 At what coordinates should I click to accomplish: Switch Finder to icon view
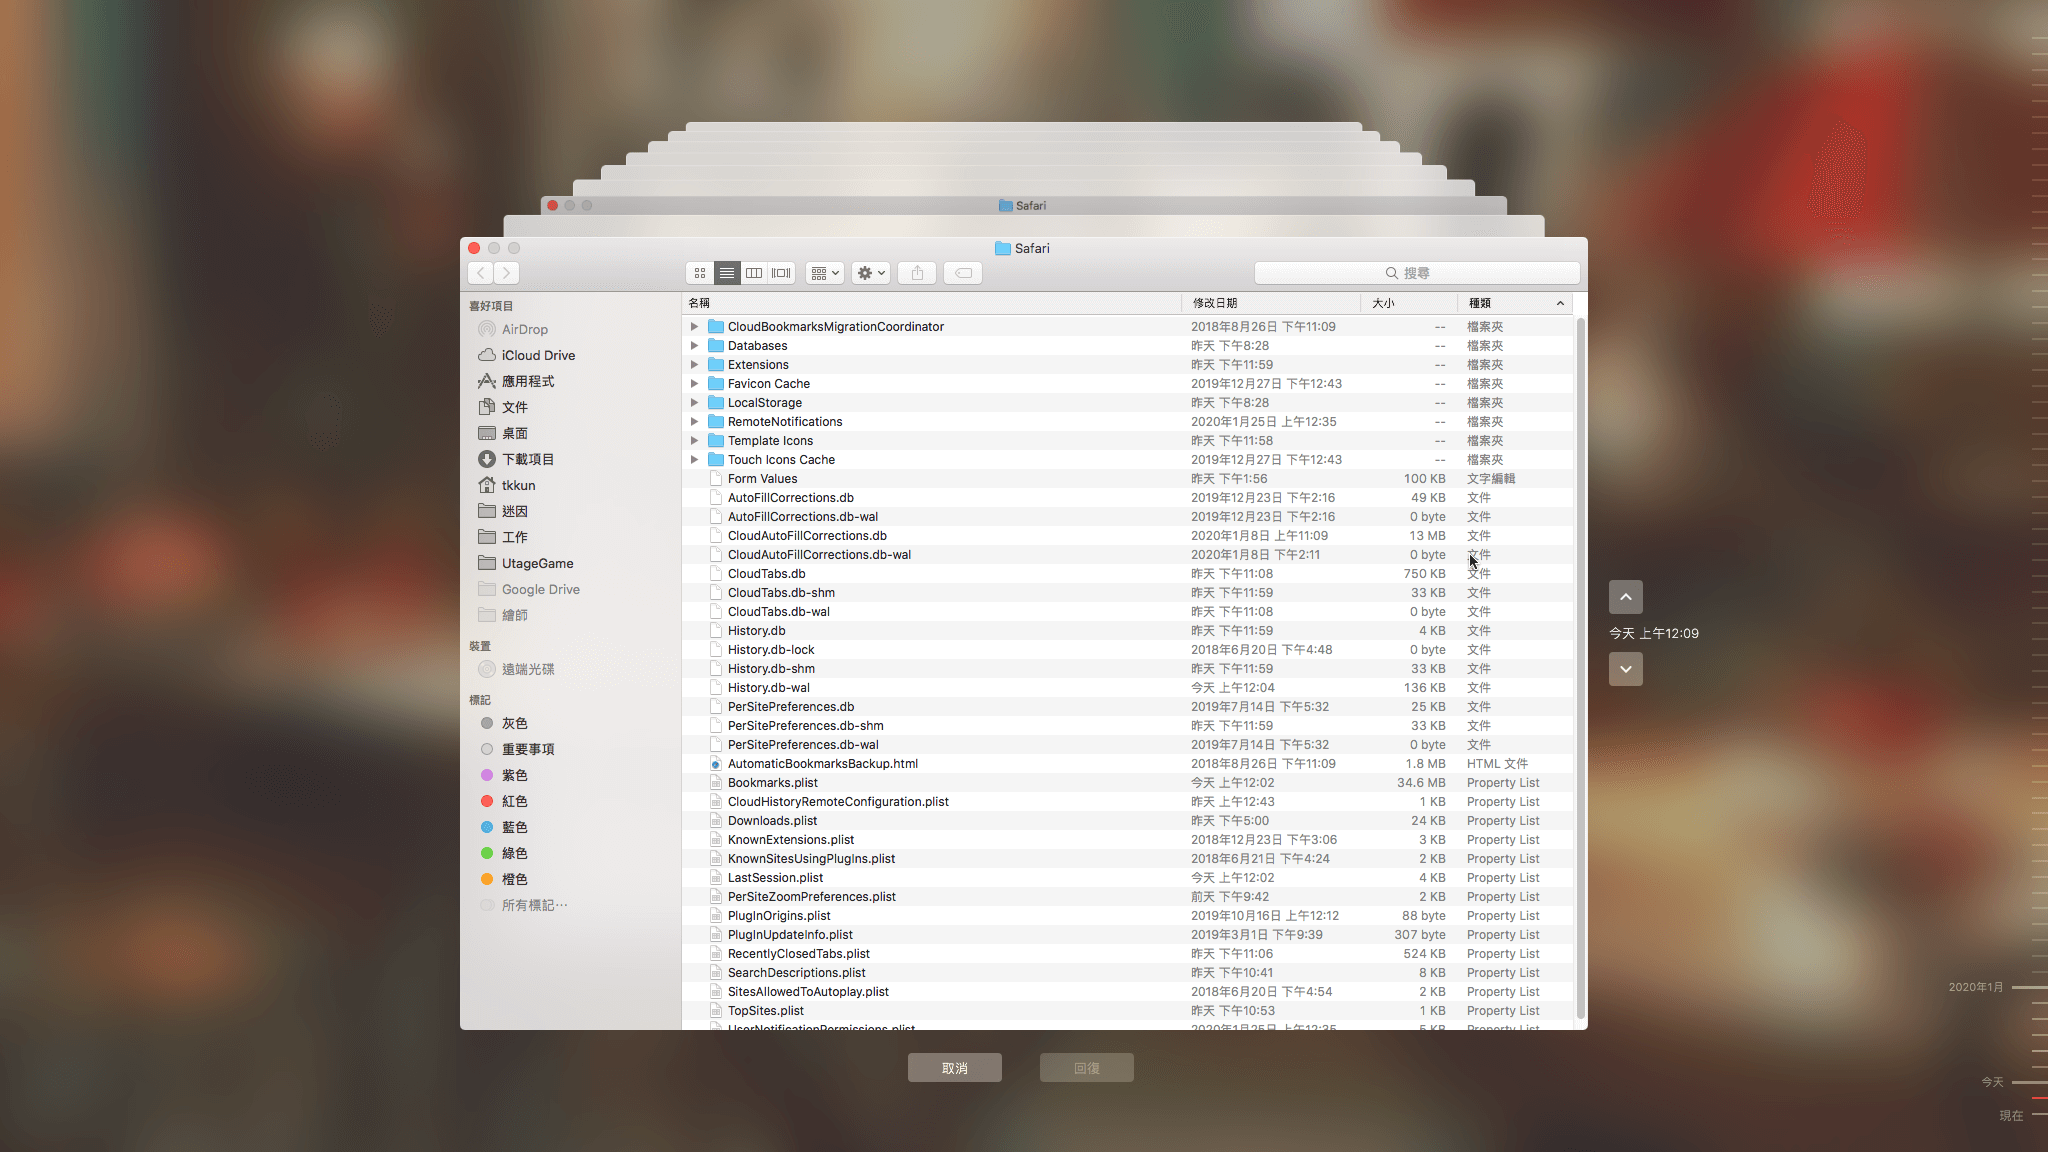700,273
